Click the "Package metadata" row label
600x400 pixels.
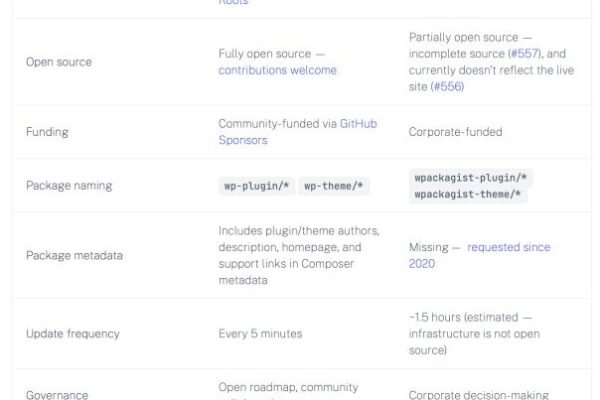pyautogui.click(x=74, y=255)
